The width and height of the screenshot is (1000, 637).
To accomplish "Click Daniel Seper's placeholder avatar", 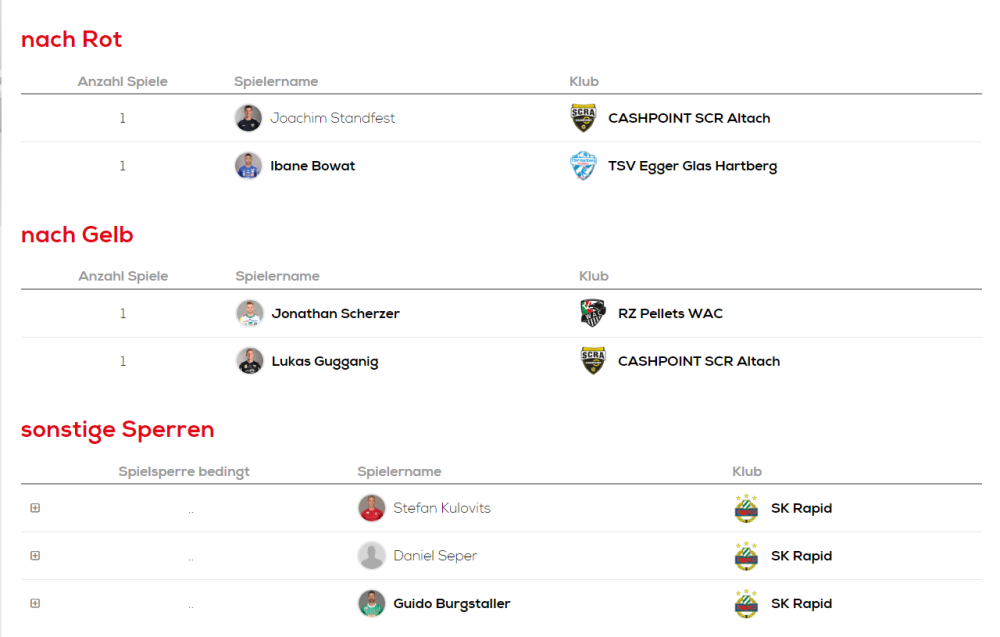I will [x=372, y=556].
